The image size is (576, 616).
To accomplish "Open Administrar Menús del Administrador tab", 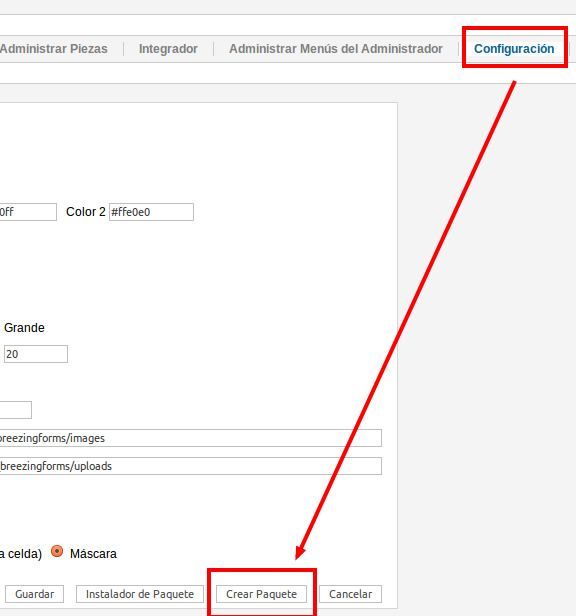I will click(x=336, y=49).
